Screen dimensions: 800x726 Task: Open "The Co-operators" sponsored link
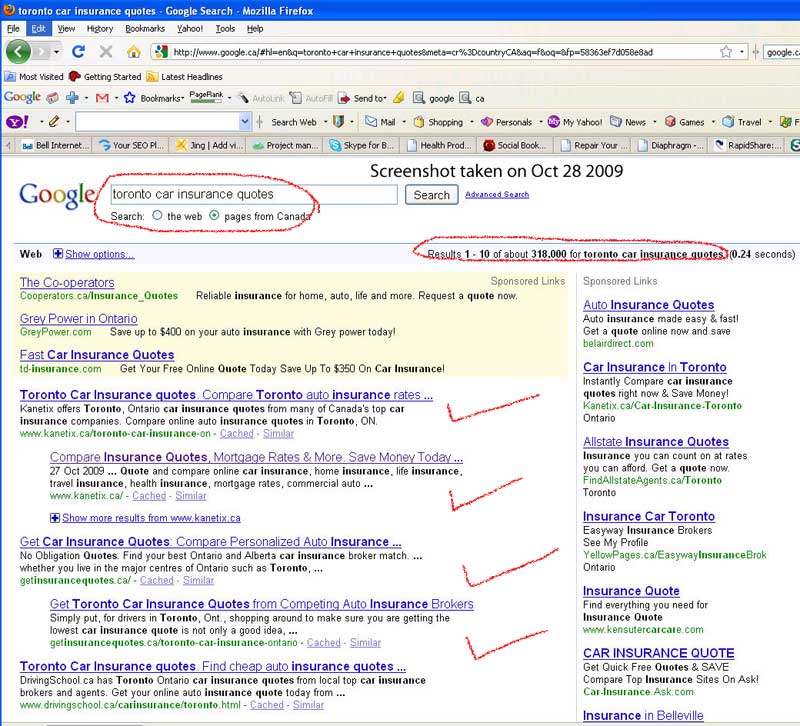coord(67,283)
